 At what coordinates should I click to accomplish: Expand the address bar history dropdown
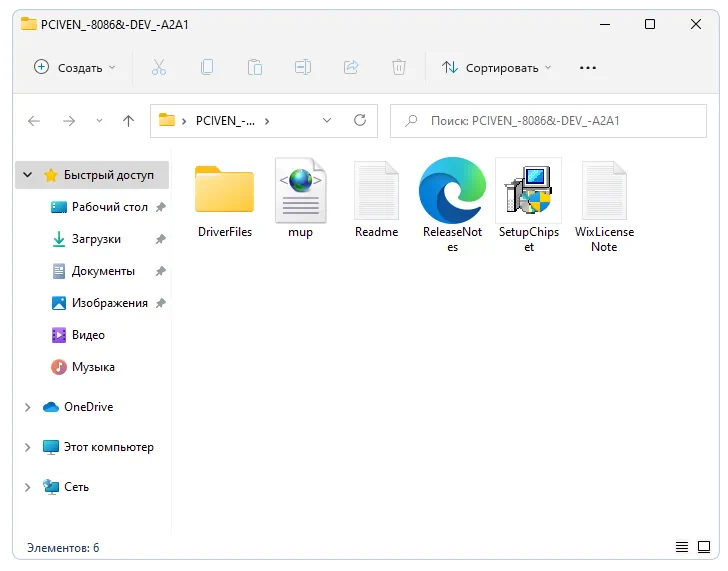327,121
